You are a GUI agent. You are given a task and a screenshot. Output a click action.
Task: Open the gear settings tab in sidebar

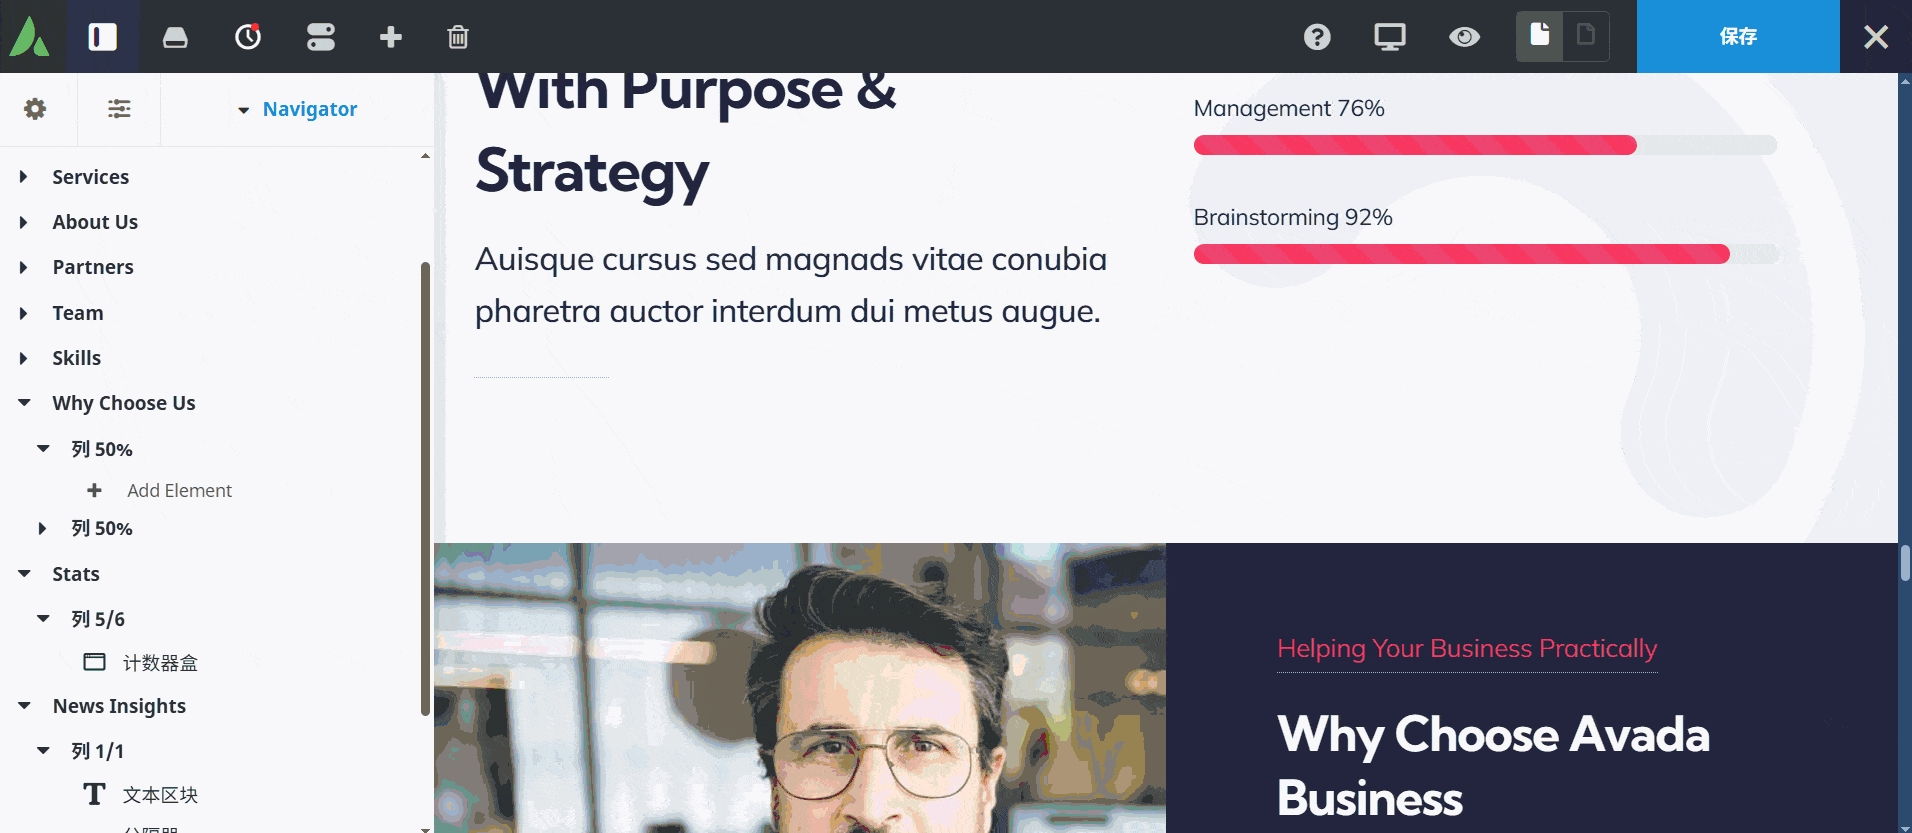click(x=35, y=109)
